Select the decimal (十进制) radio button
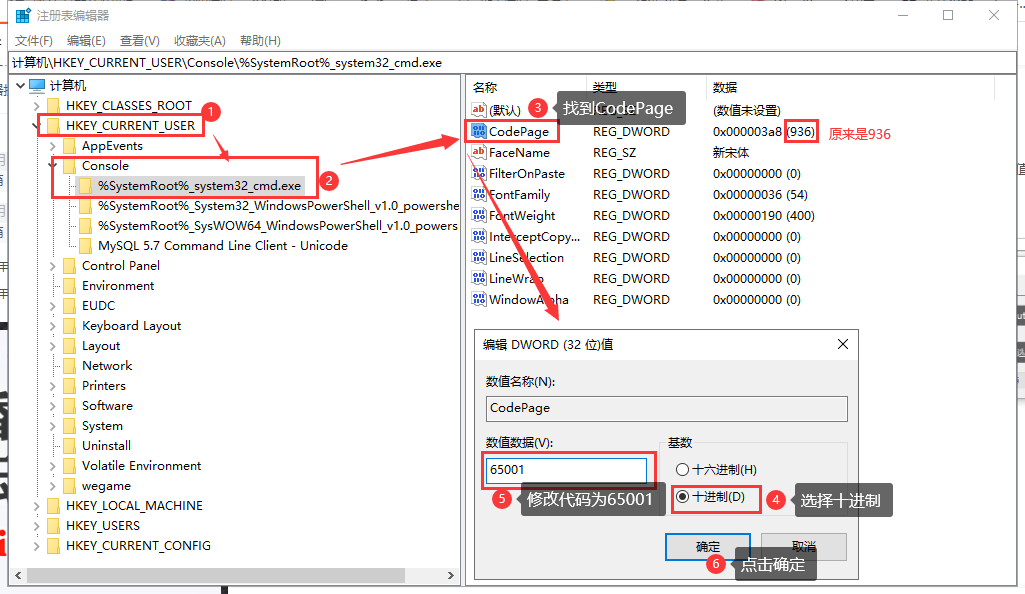This screenshot has width=1025, height=594. click(683, 496)
